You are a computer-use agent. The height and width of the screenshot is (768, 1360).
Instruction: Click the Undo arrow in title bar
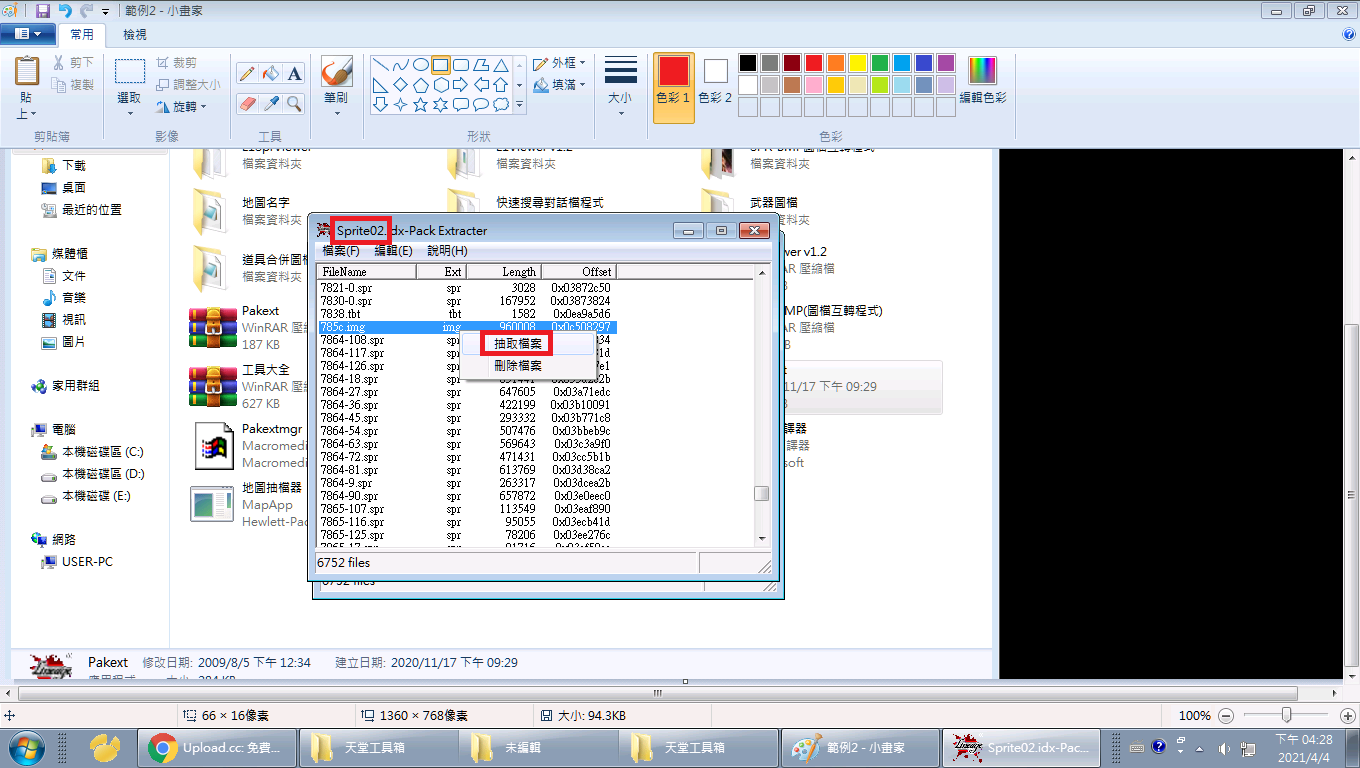65,11
